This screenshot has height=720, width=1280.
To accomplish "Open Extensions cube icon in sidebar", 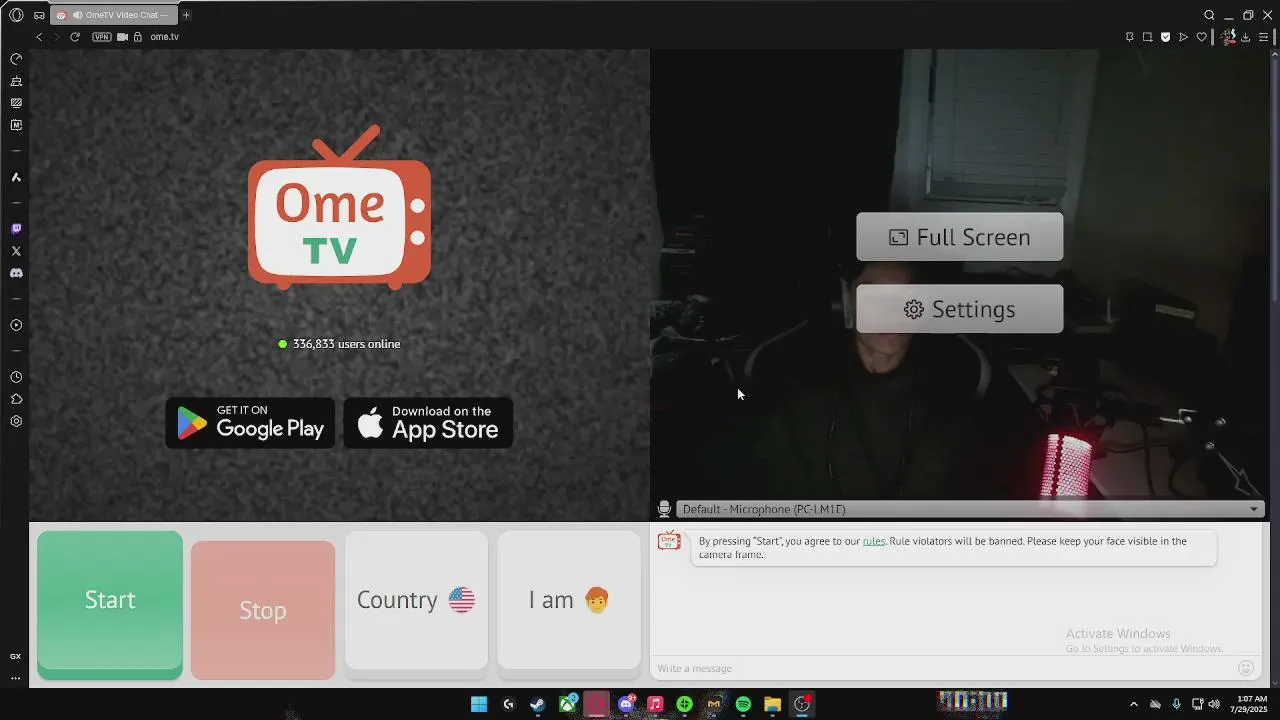I will coord(16,399).
